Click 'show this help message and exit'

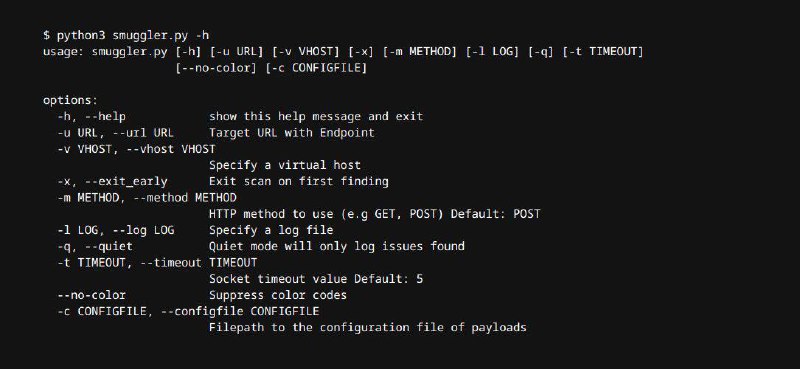coord(316,116)
